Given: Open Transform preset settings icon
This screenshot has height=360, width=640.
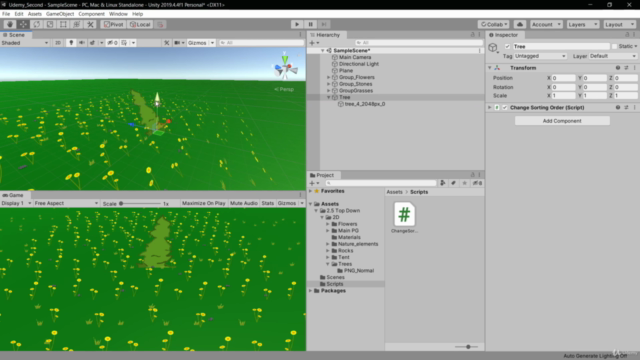Looking at the screenshot, I should pos(626,68).
